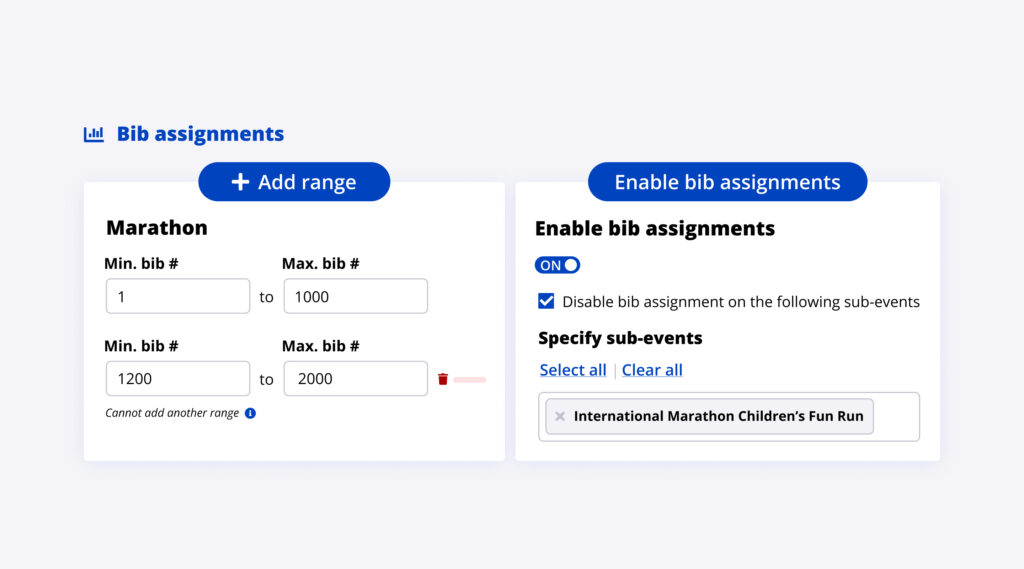This screenshot has height=569, width=1024.
Task: Delete the 1200 to 2000 range with trash icon
Action: tap(443, 379)
